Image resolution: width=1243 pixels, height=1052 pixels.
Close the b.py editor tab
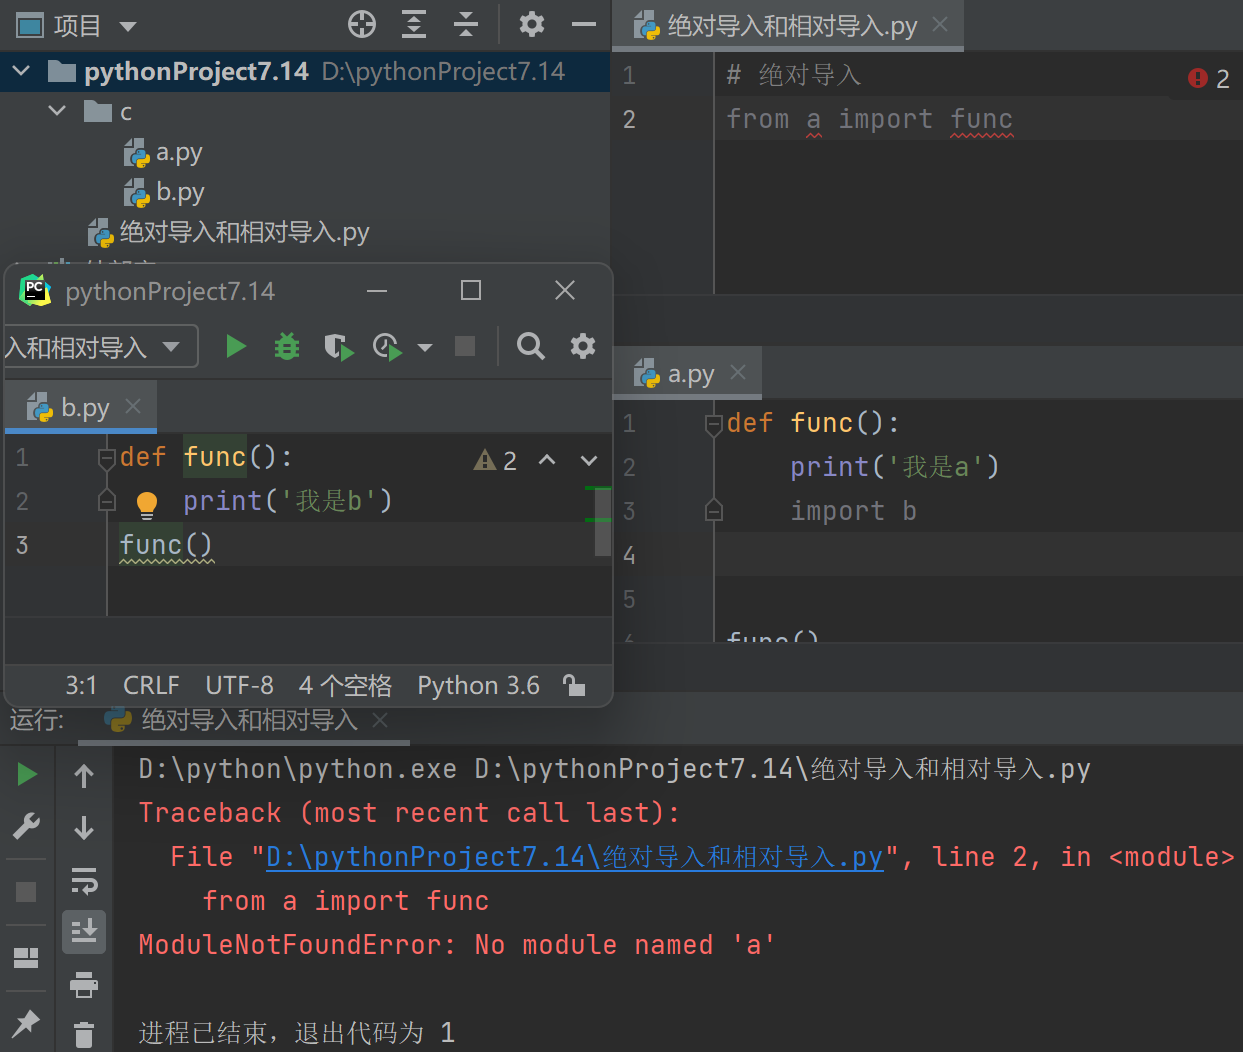(x=133, y=406)
